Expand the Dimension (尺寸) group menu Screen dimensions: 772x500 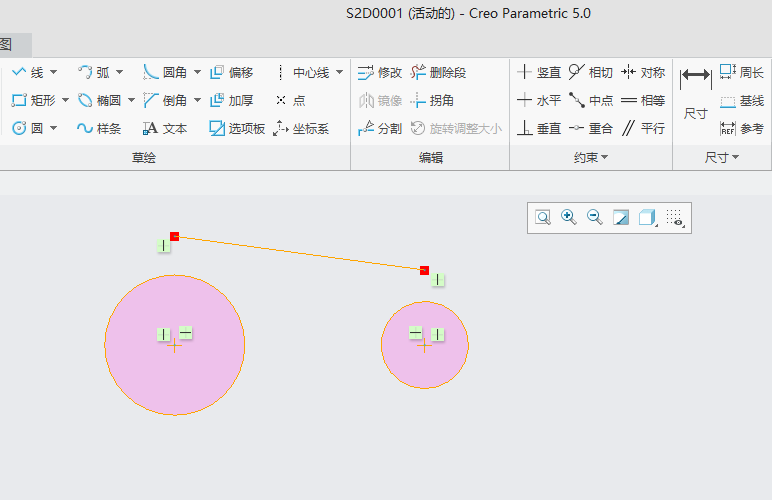click(722, 157)
